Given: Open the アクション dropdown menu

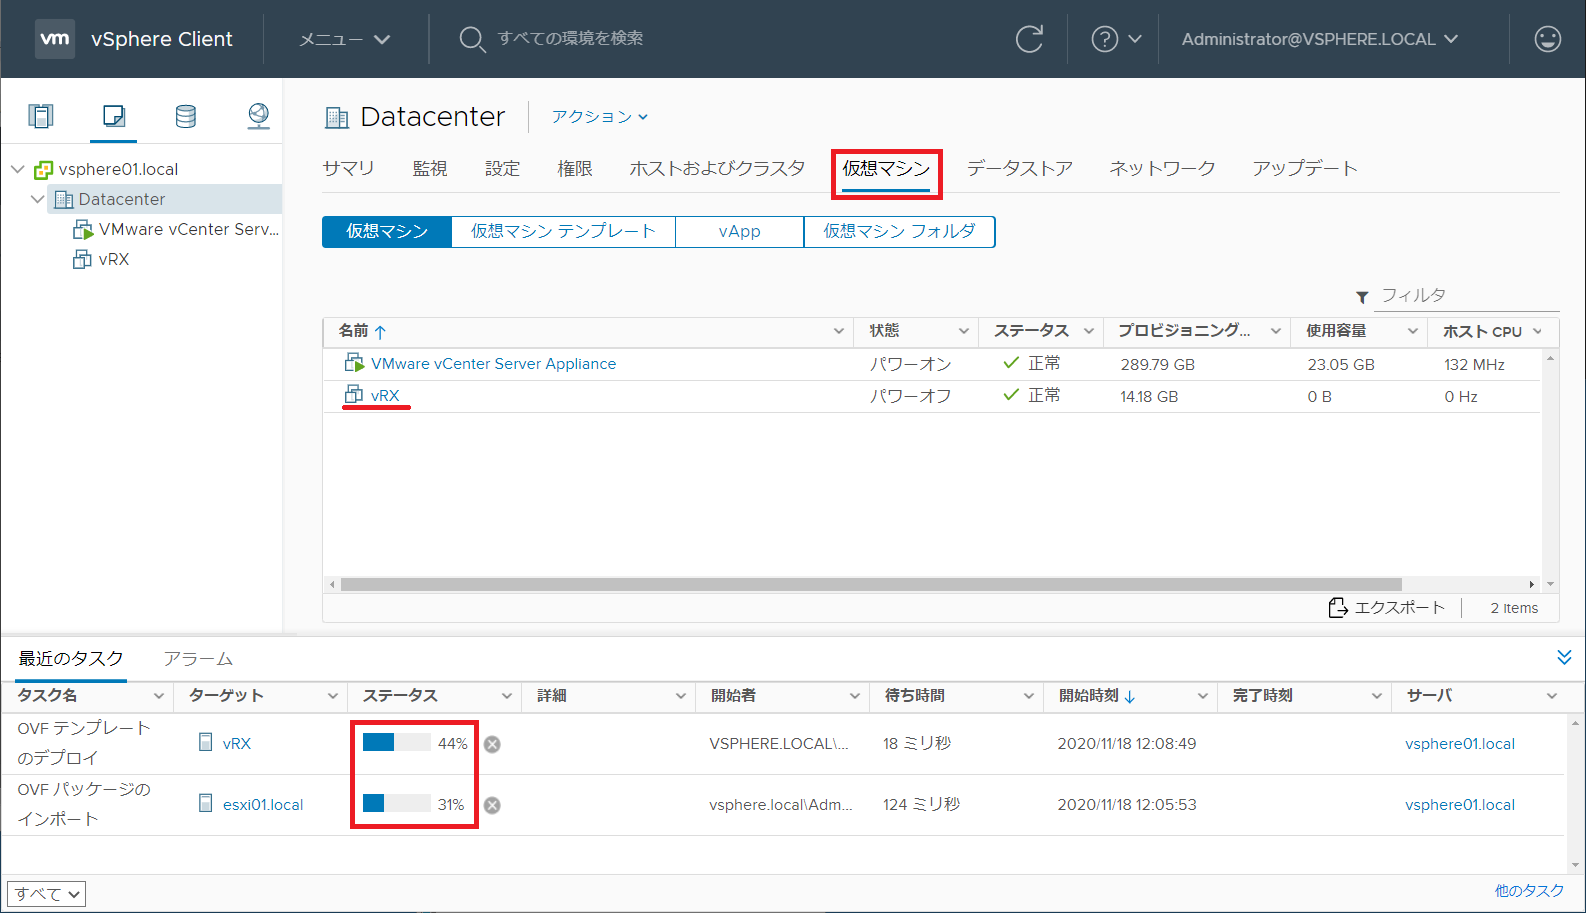Looking at the screenshot, I should (599, 117).
